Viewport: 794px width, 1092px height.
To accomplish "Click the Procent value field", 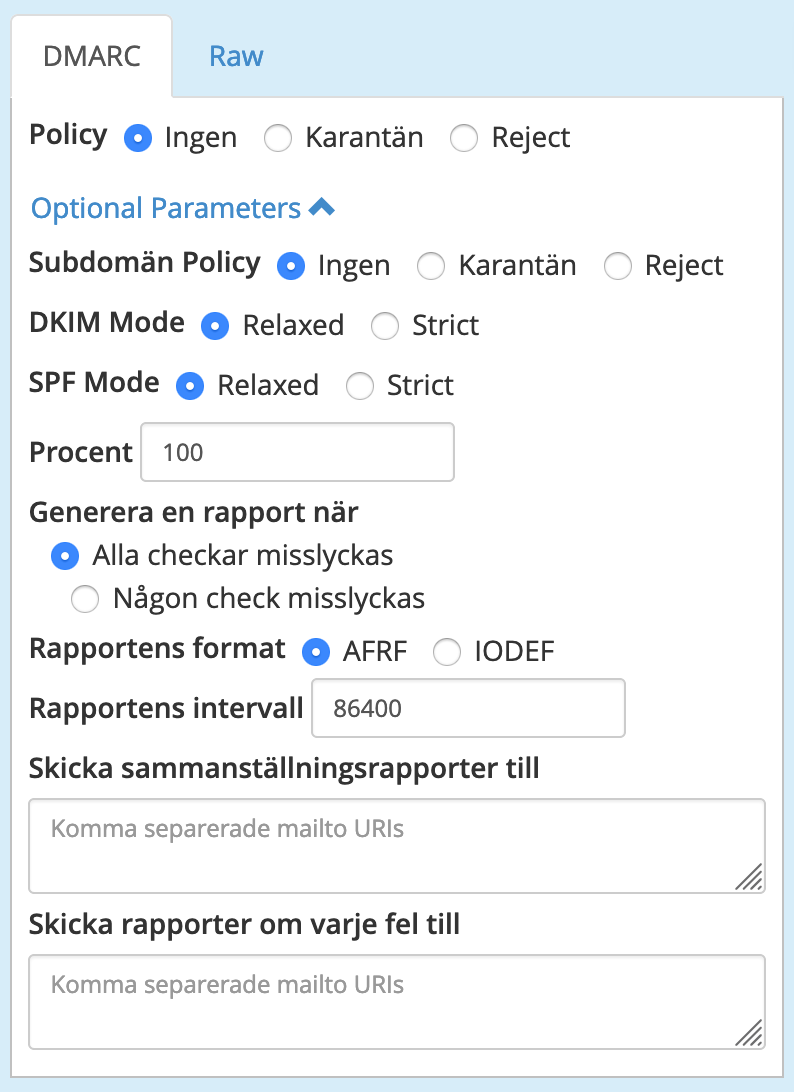I will pos(297,452).
